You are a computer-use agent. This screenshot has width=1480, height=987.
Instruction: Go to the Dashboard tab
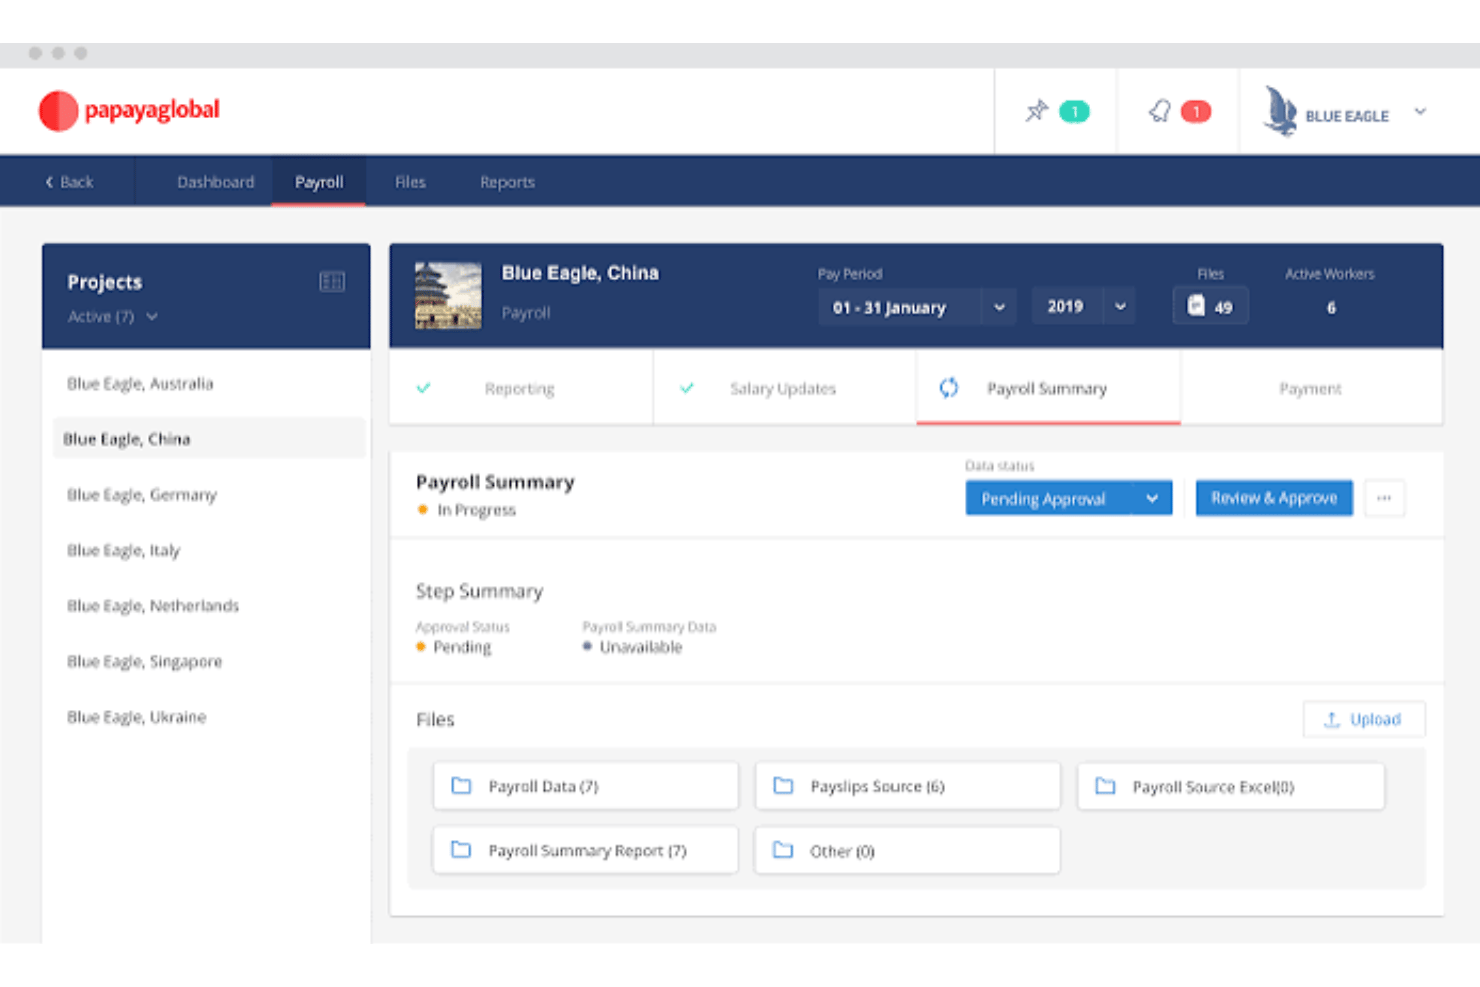click(215, 182)
